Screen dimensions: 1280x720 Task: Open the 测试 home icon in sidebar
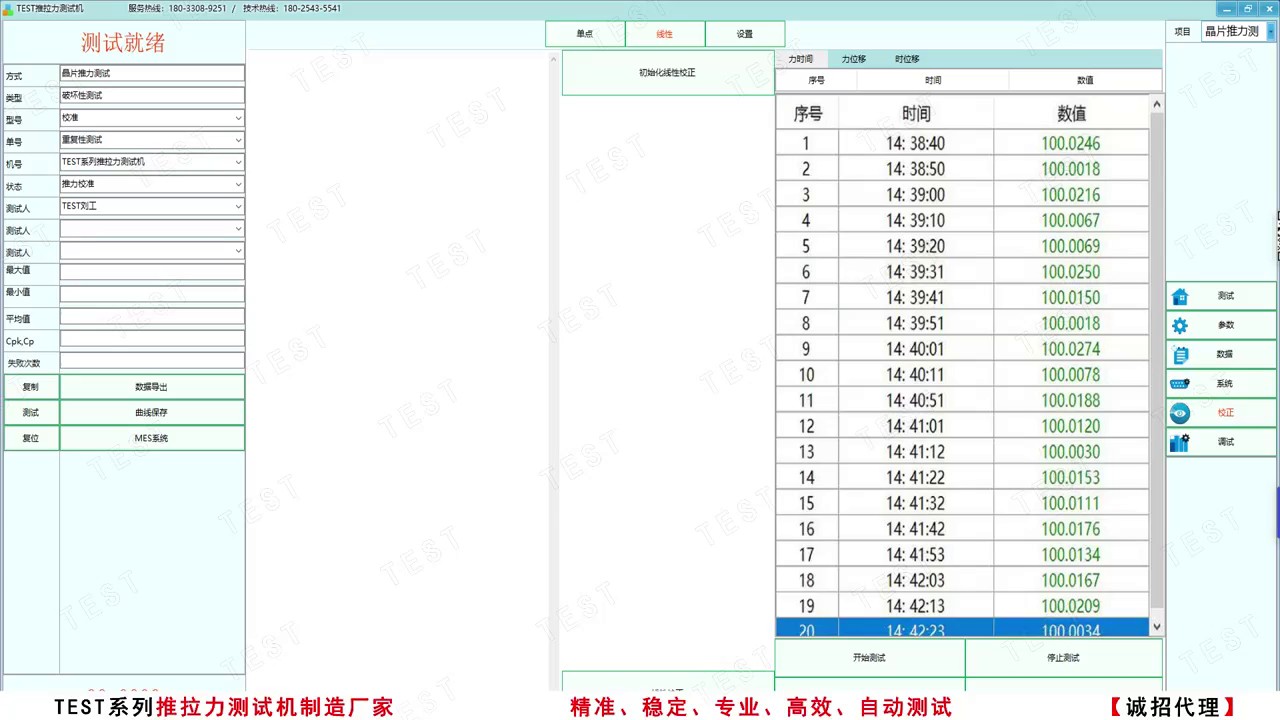tap(1180, 296)
